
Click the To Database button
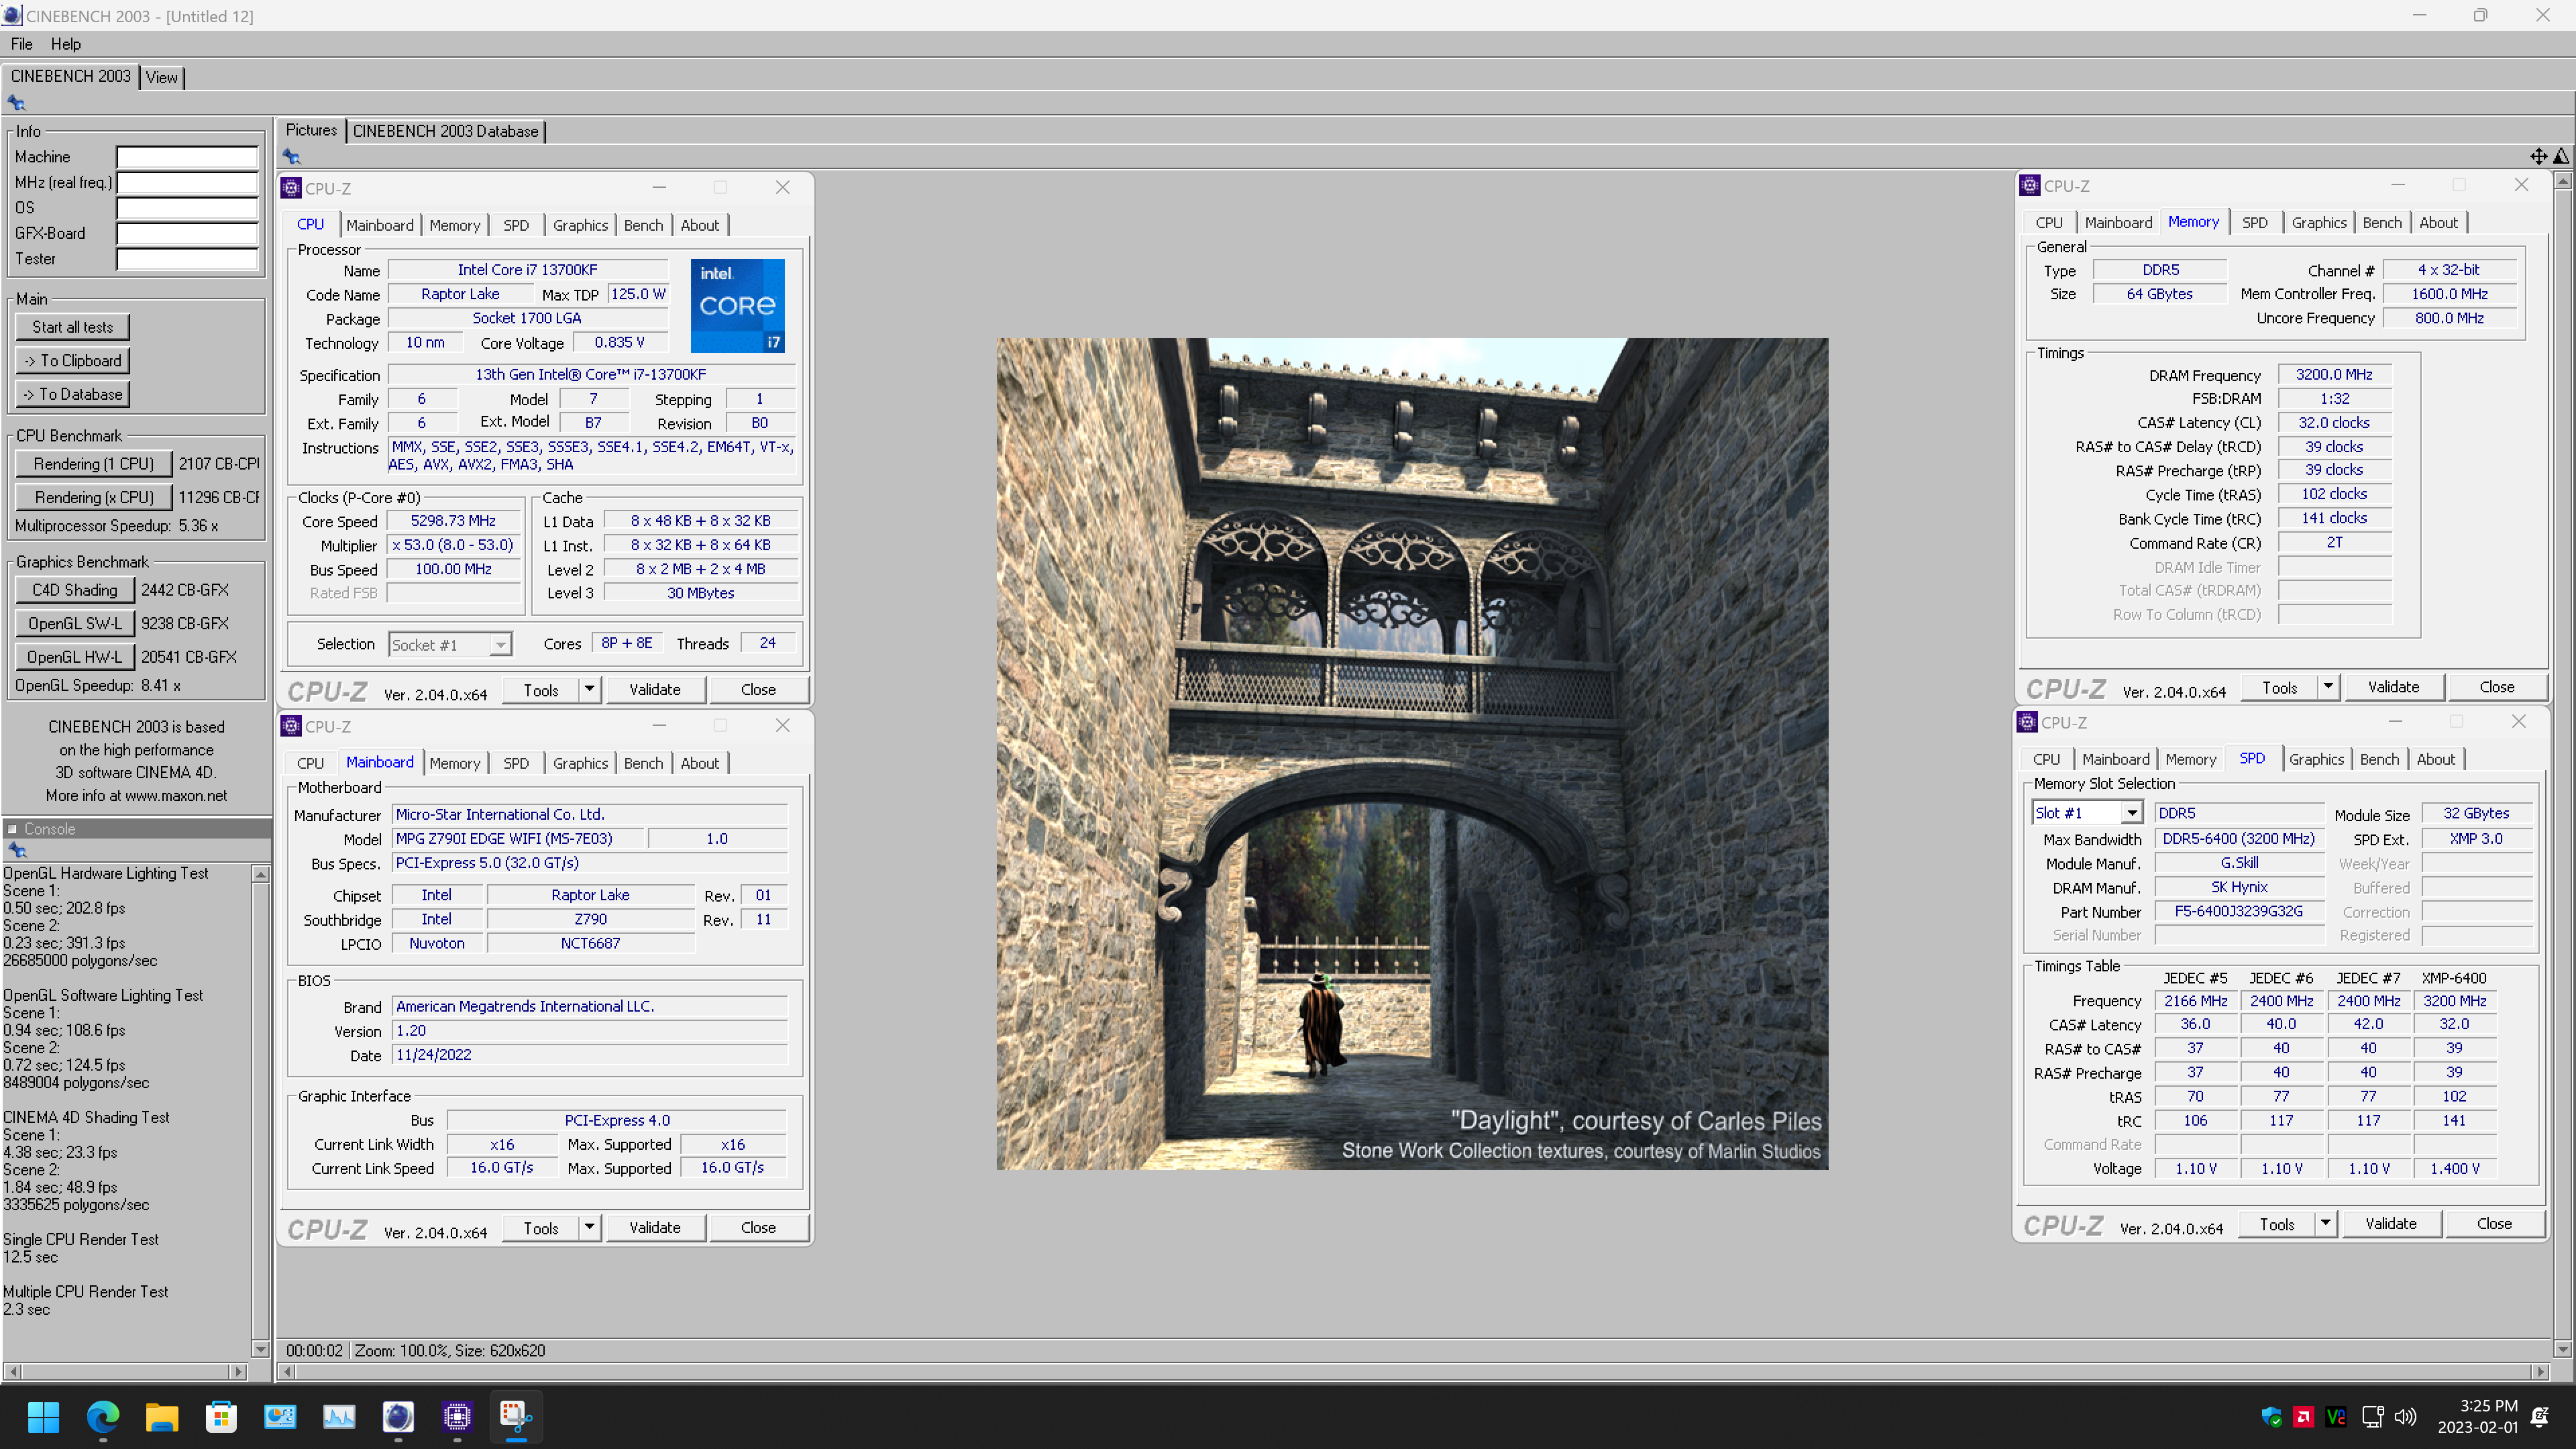click(73, 394)
